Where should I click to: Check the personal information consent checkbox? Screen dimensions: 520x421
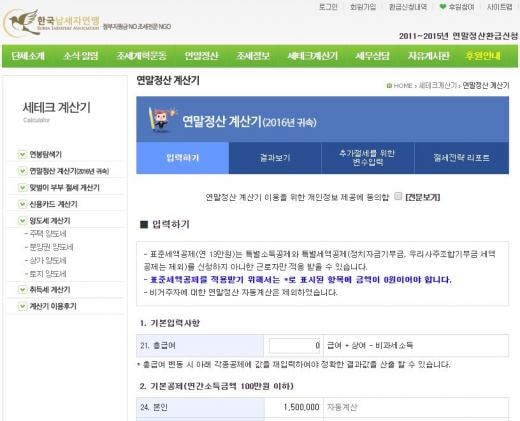point(398,196)
